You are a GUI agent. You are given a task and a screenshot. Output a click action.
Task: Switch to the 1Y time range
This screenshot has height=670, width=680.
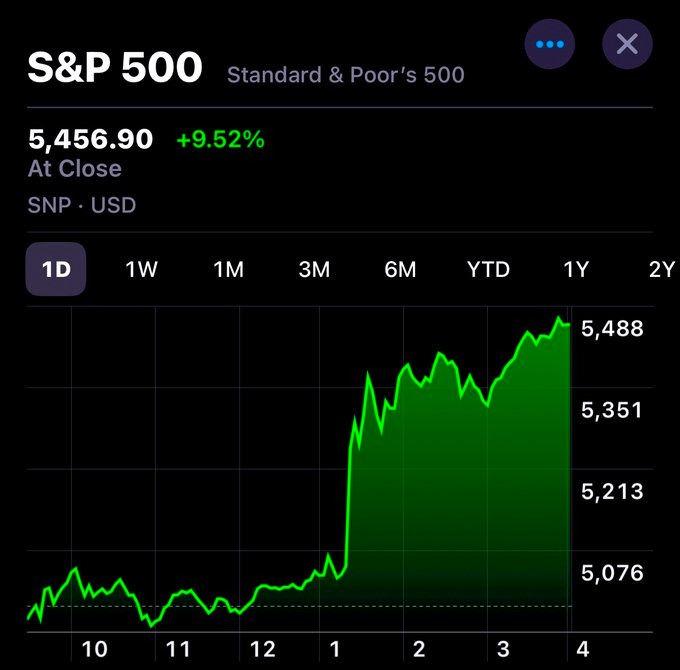575,269
